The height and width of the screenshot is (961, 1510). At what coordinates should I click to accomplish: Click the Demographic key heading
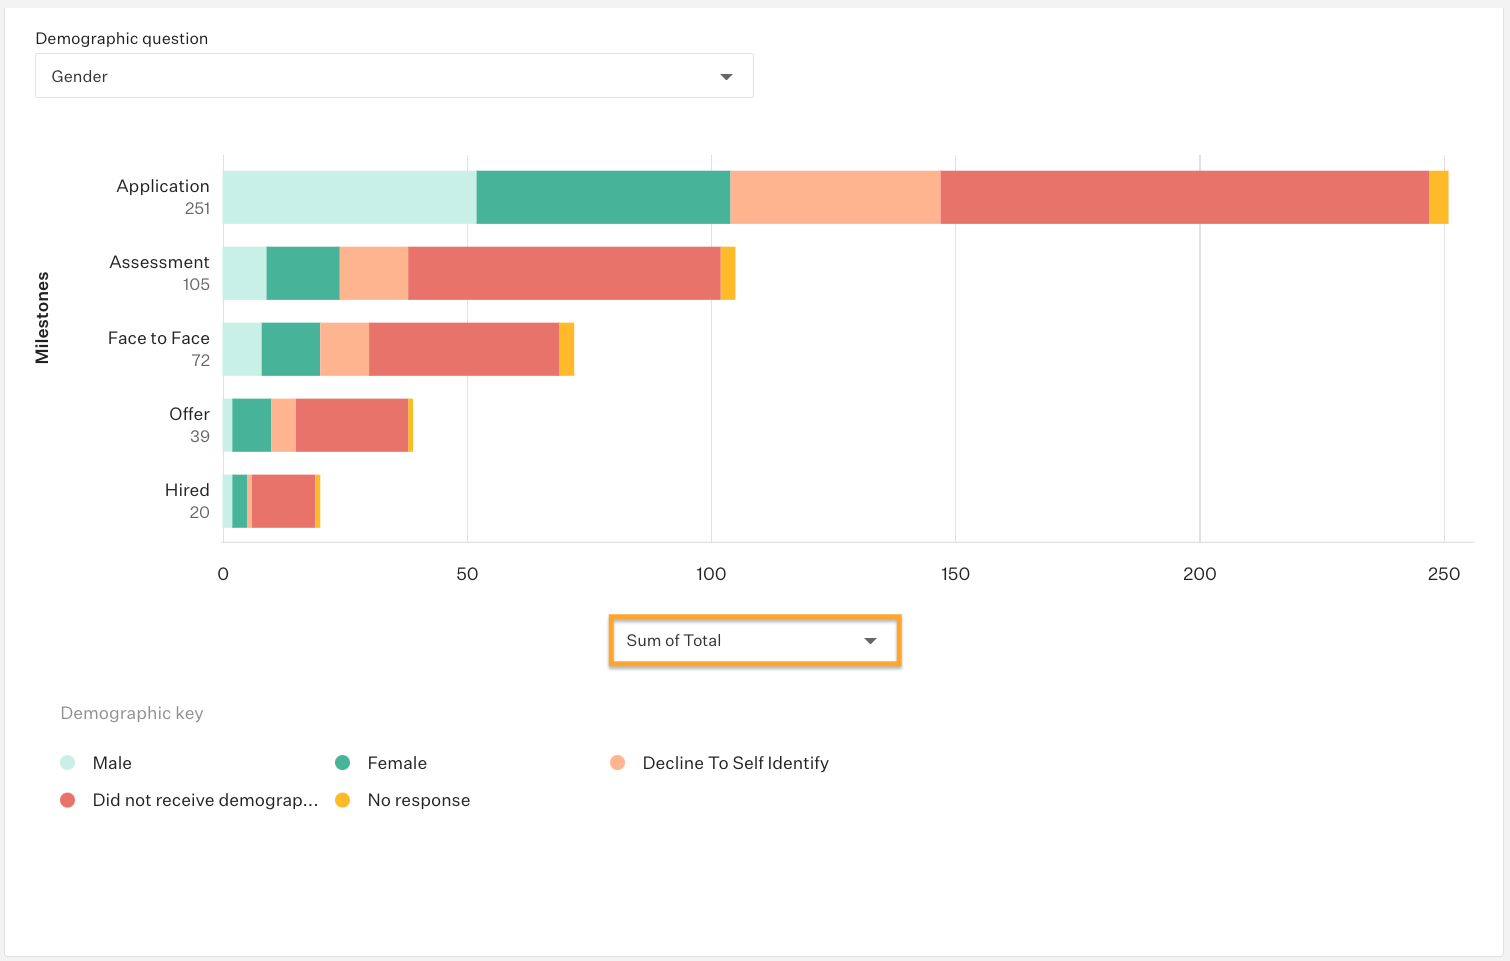coord(131,713)
